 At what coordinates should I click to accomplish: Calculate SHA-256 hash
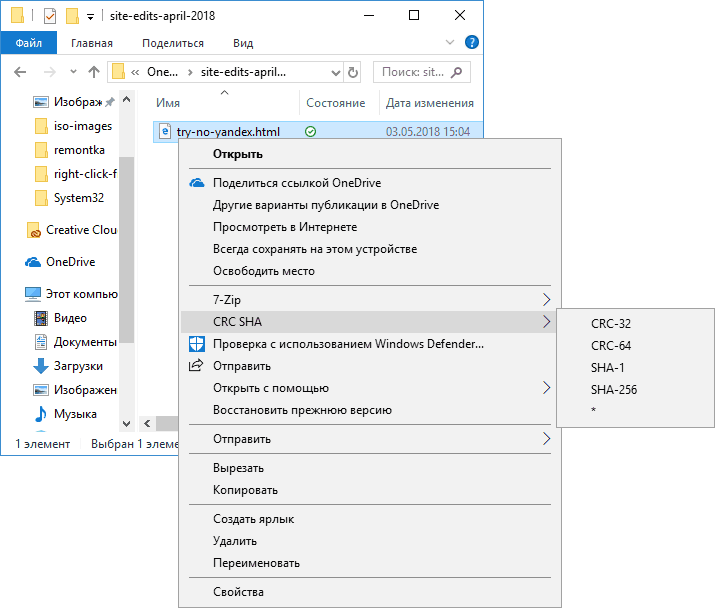point(636,390)
